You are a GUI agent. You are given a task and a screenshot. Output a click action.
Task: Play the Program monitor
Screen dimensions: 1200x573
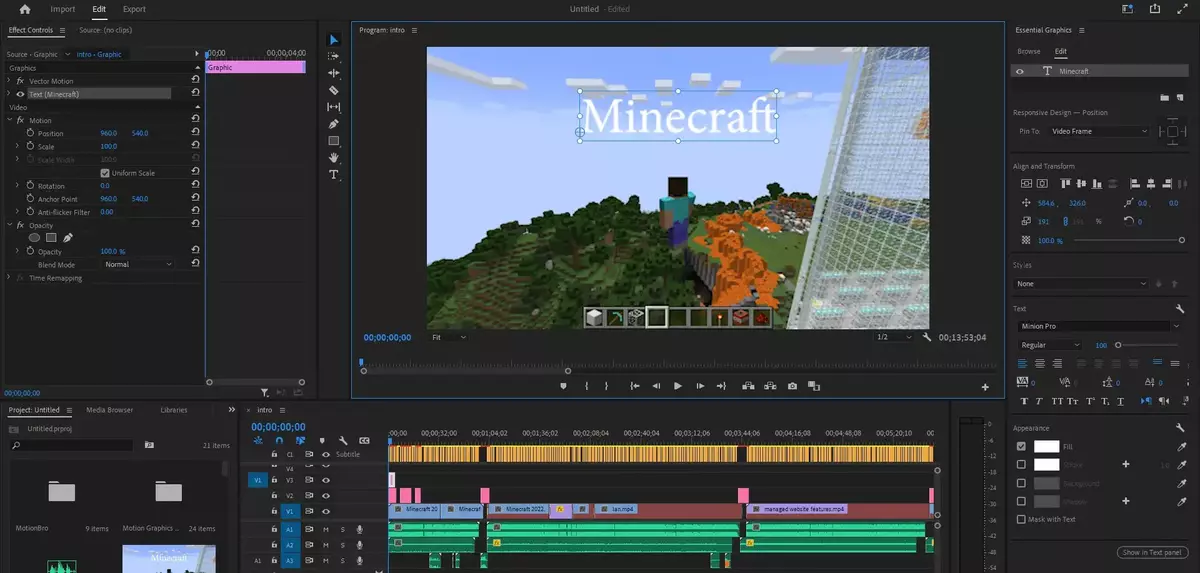point(678,386)
